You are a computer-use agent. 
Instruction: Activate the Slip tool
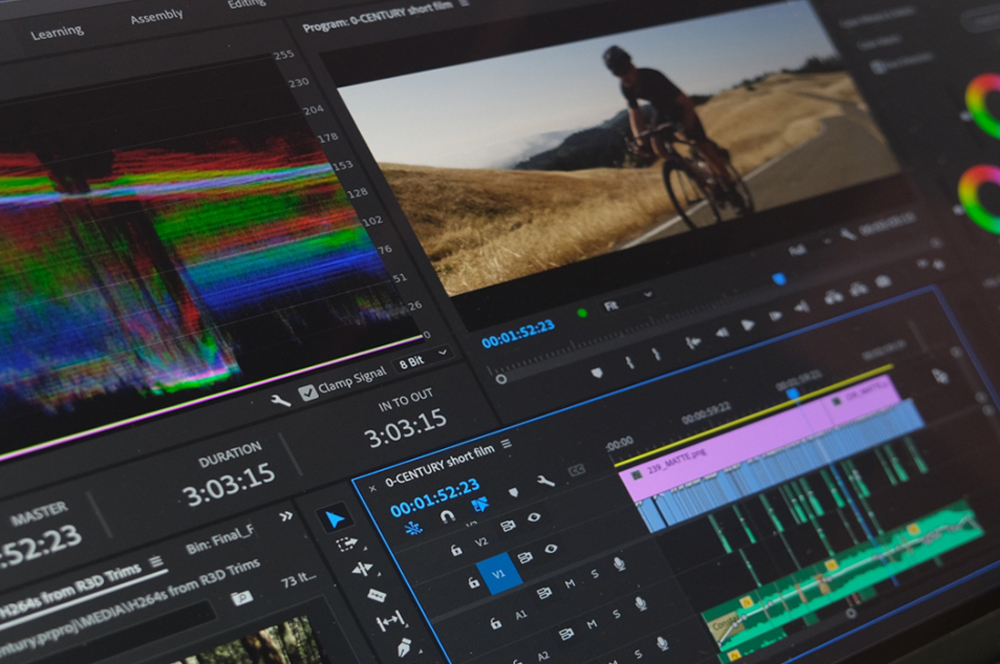[x=390, y=621]
